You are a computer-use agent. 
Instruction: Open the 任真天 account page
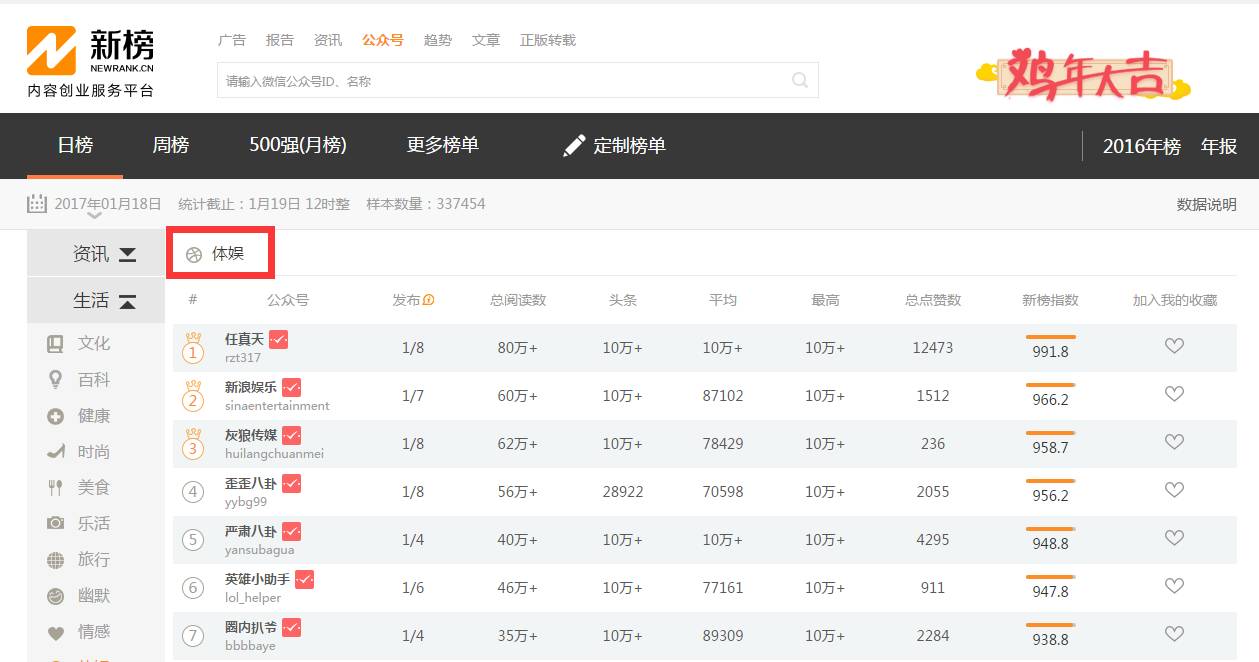click(x=244, y=340)
